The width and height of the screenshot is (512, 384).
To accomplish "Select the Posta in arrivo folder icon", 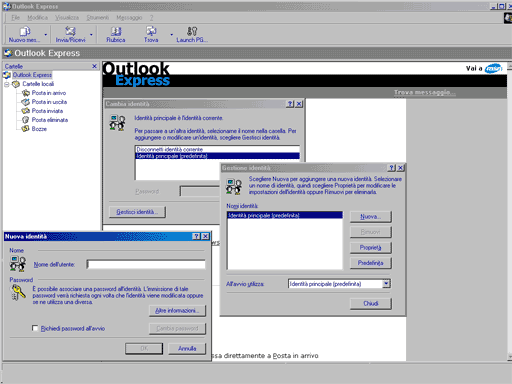I will click(26, 93).
